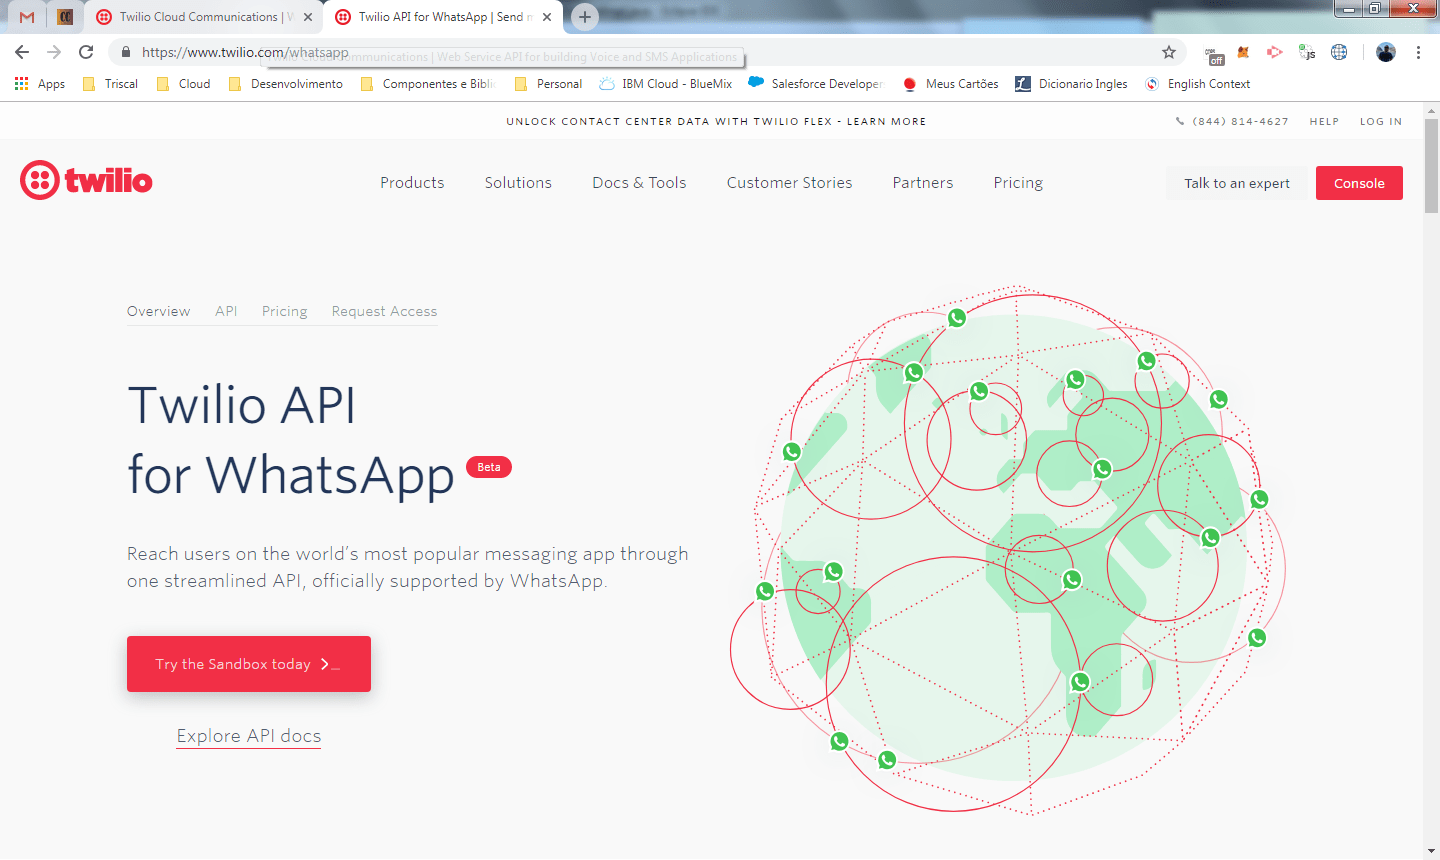Reload the page with refresh icon
This screenshot has height=860, width=1440.
(x=86, y=52)
